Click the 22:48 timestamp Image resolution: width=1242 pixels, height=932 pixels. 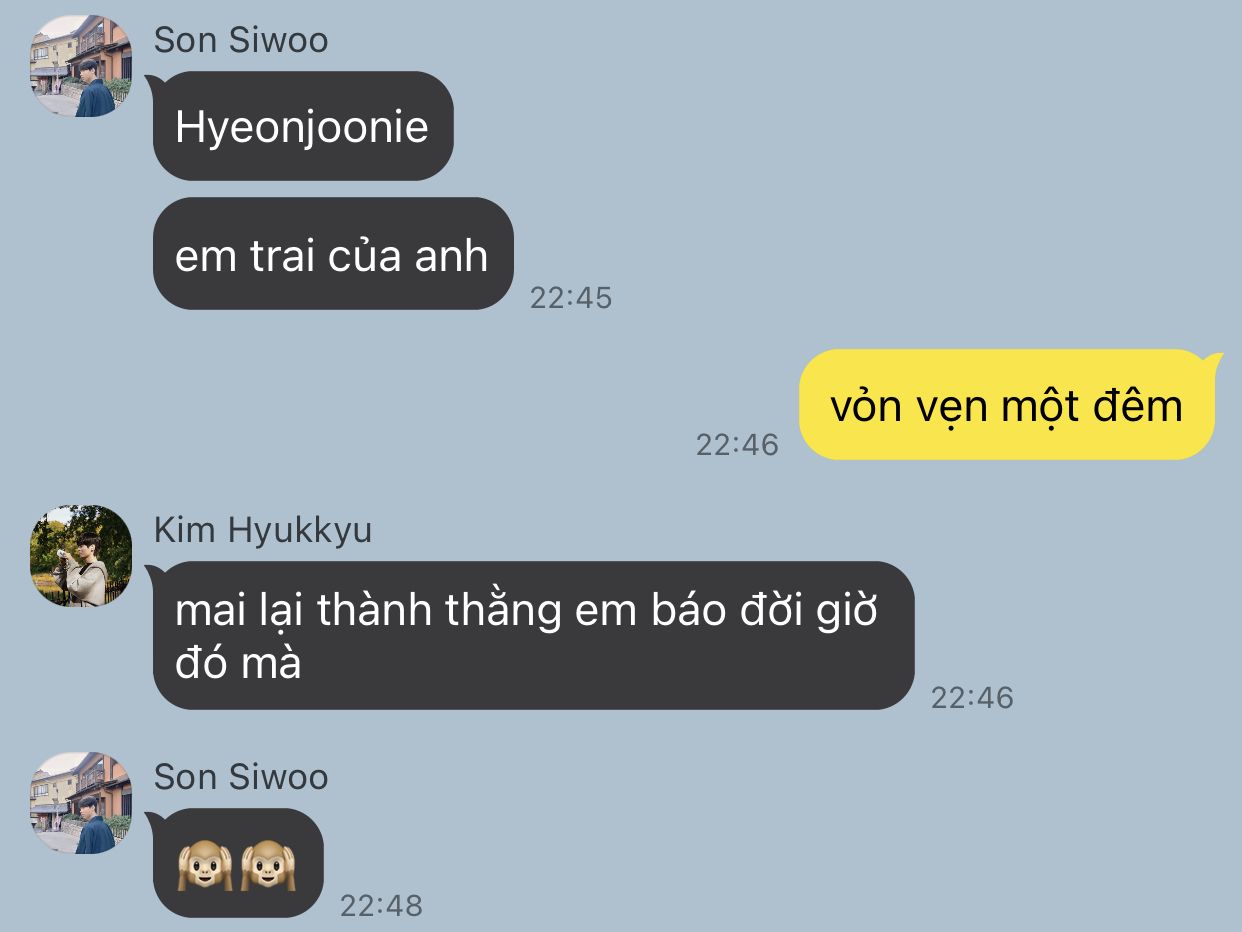[x=381, y=906]
